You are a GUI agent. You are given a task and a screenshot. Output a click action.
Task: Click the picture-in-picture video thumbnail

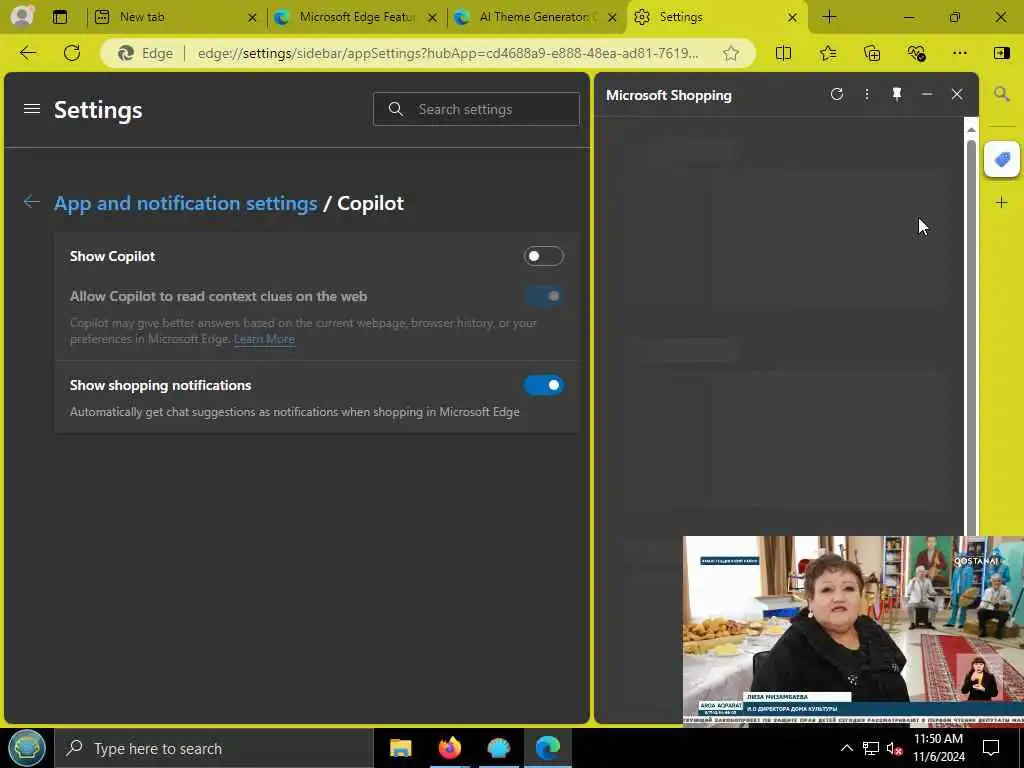853,632
